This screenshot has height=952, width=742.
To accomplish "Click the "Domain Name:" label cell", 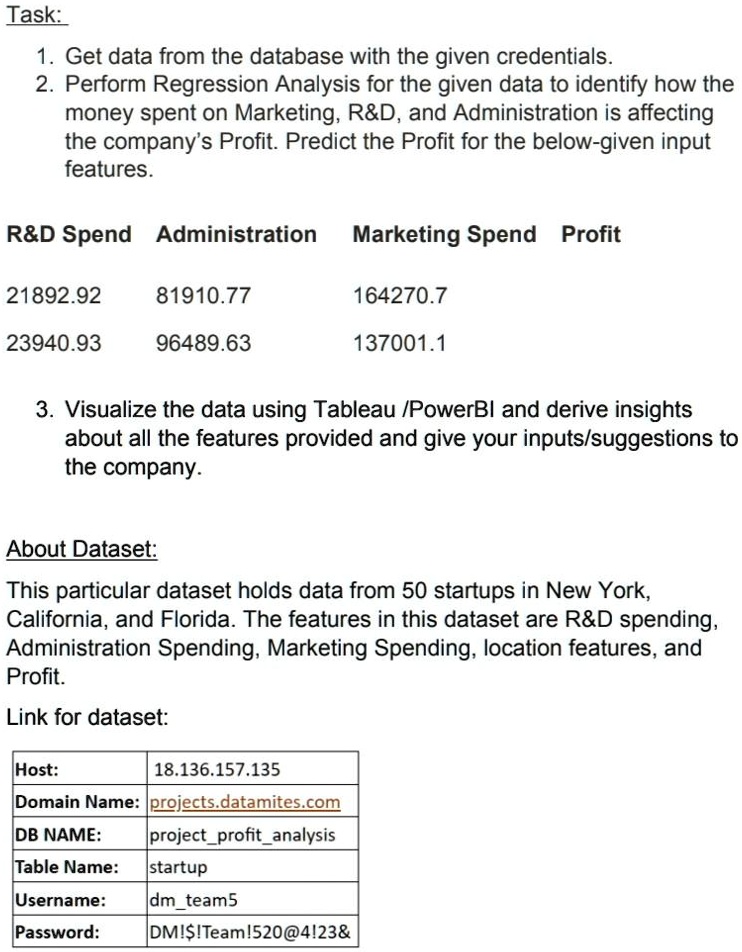I will 78,802.
